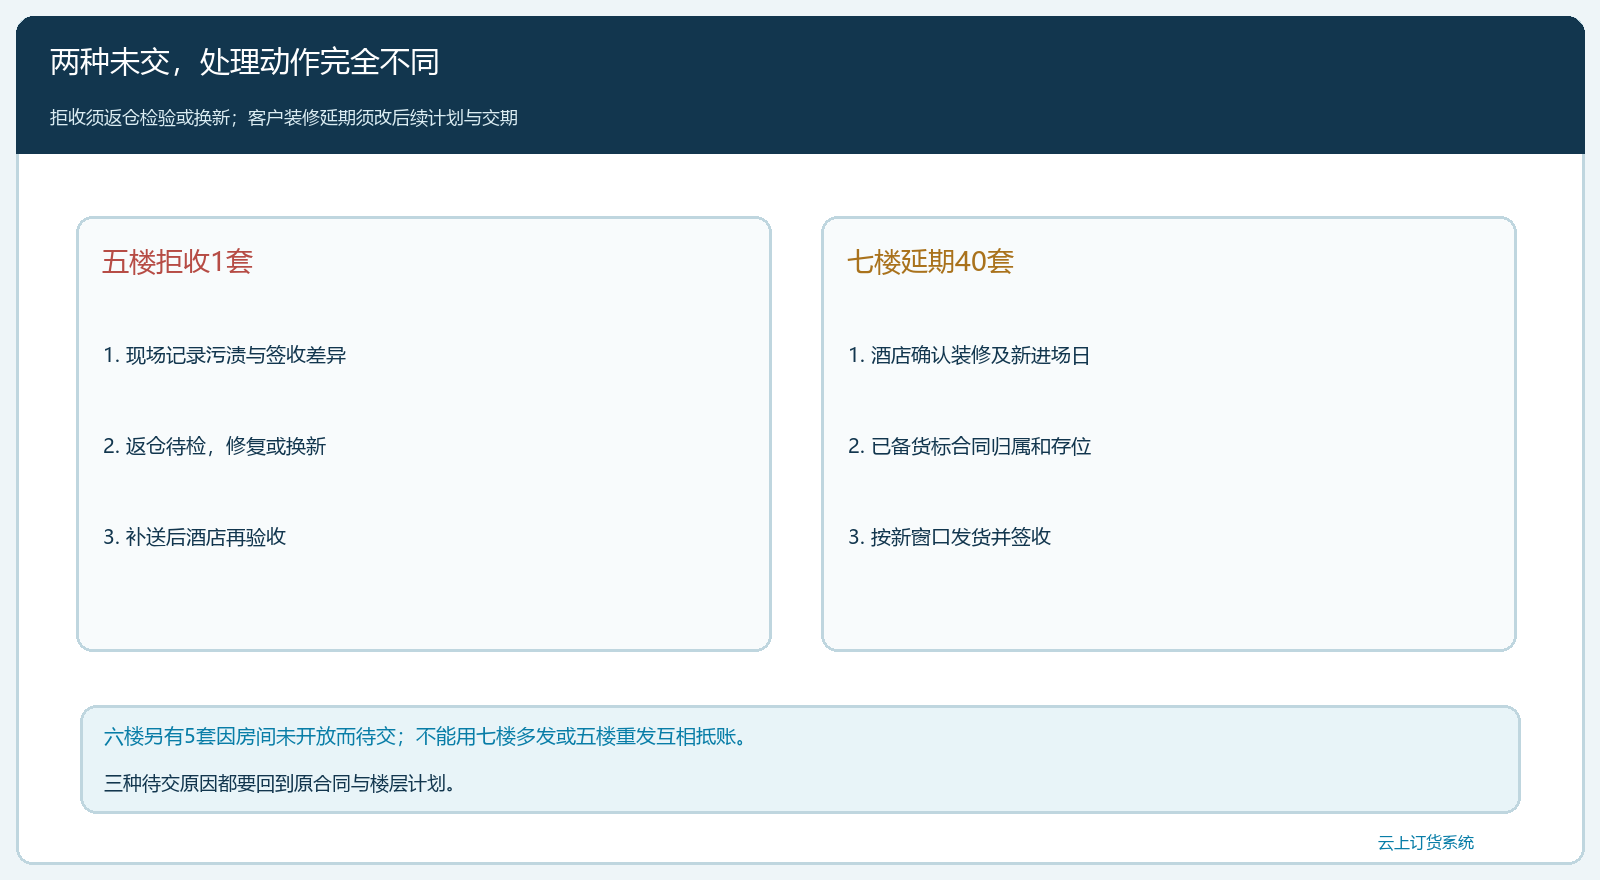Select step 现场记录污渍与签收差异
The height and width of the screenshot is (880, 1600).
tap(225, 355)
